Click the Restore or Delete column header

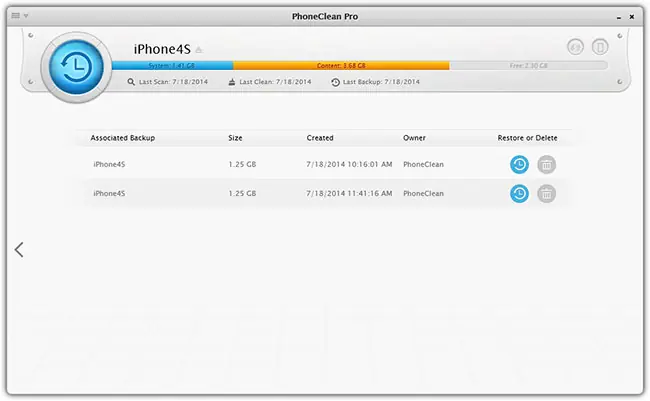pos(527,138)
